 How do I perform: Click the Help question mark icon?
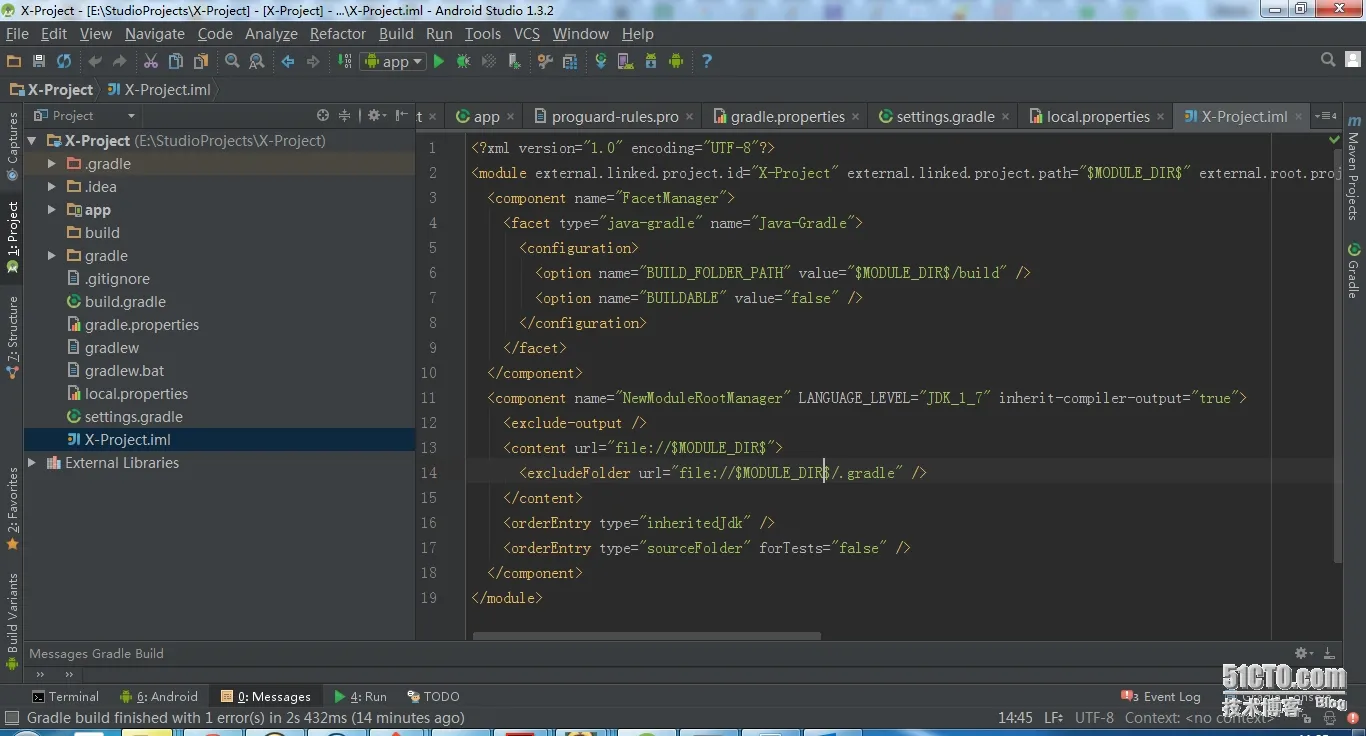[707, 62]
